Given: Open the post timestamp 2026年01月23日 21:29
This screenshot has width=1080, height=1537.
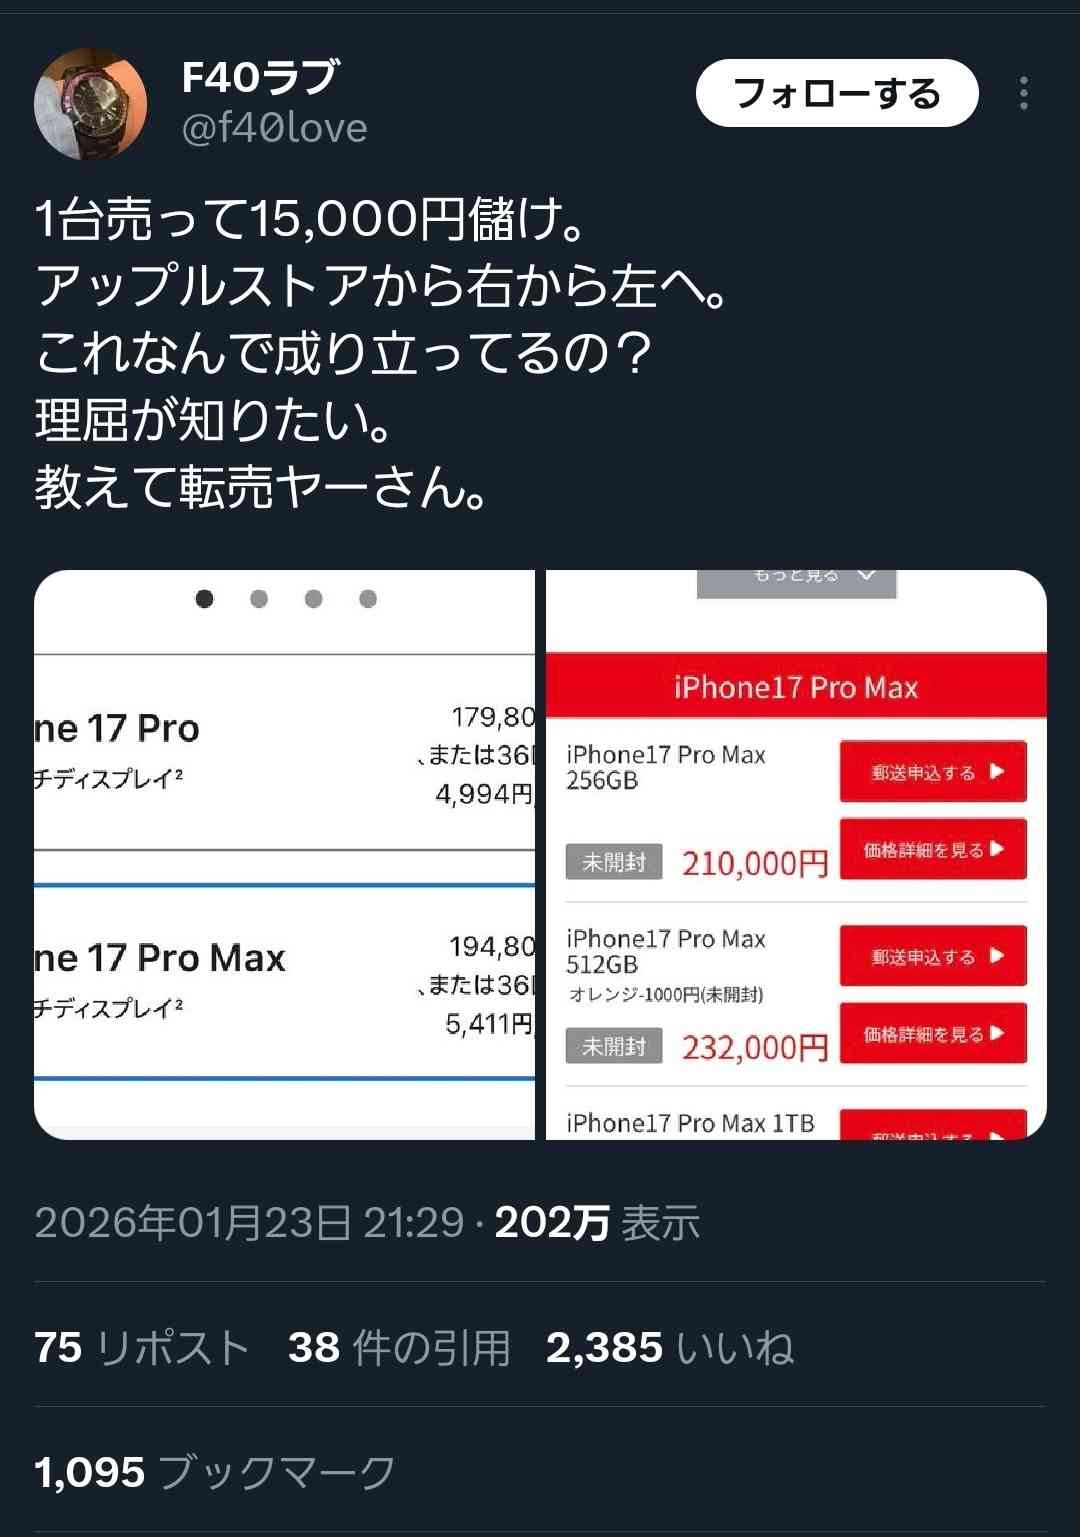Looking at the screenshot, I should click(x=249, y=1222).
